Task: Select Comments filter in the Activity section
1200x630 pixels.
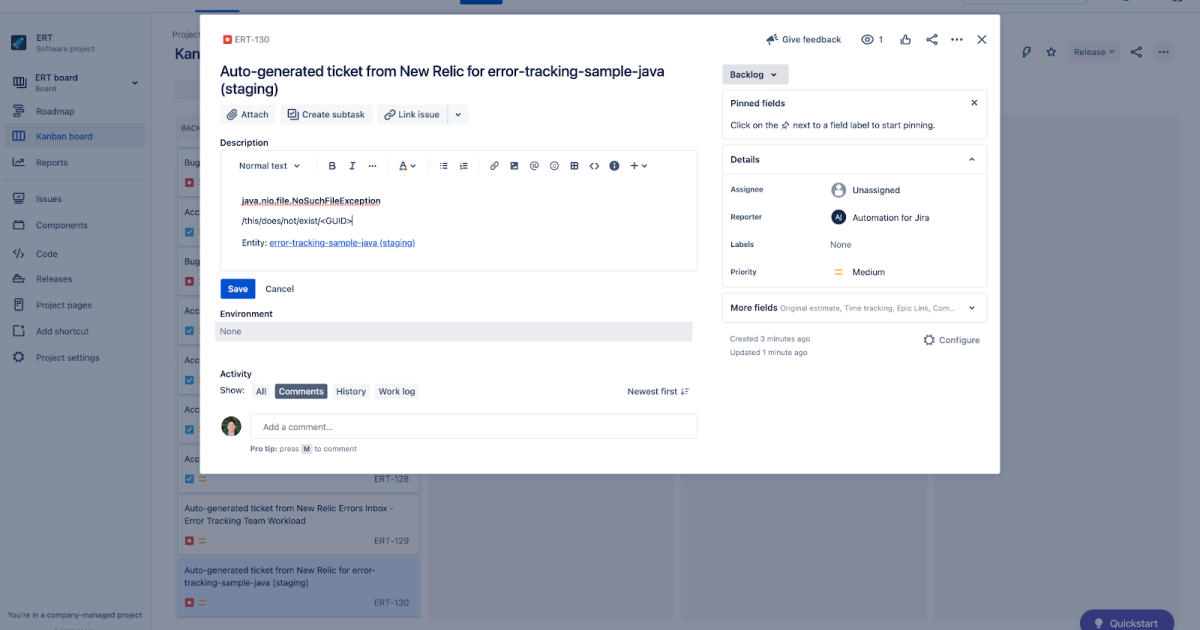Action: 300,391
